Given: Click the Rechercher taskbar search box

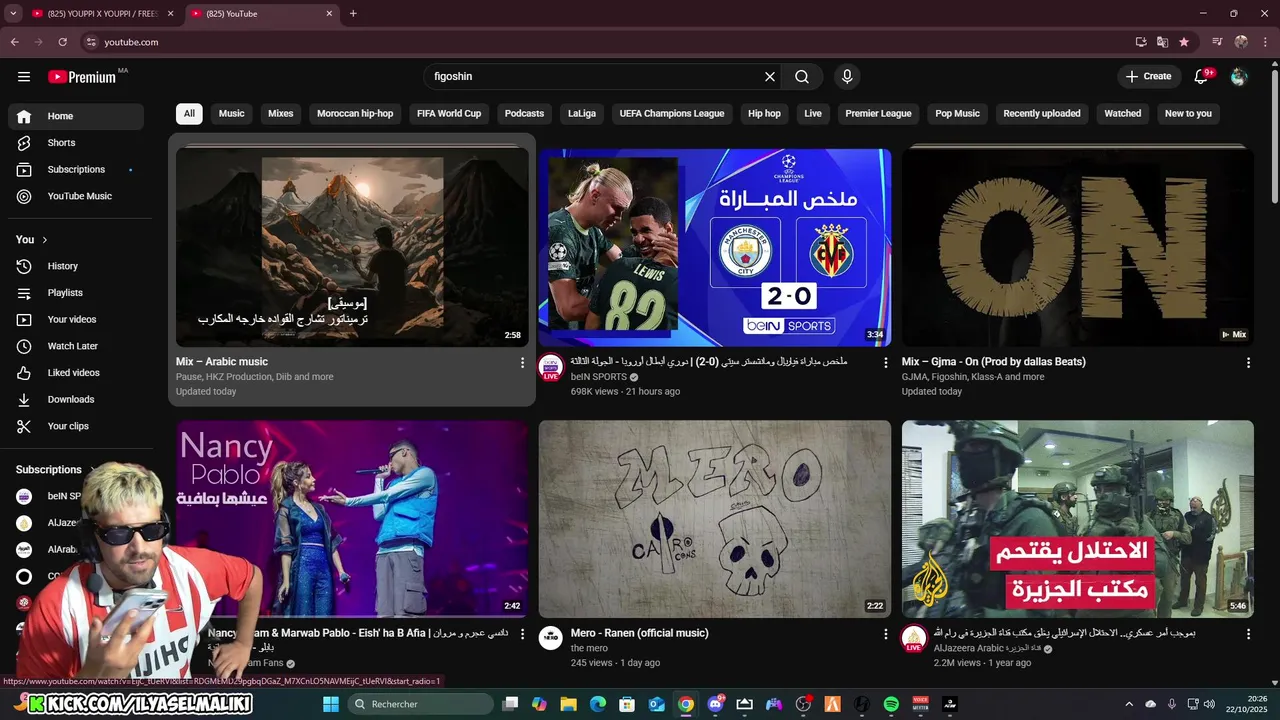Looking at the screenshot, I should pyautogui.click(x=421, y=704).
